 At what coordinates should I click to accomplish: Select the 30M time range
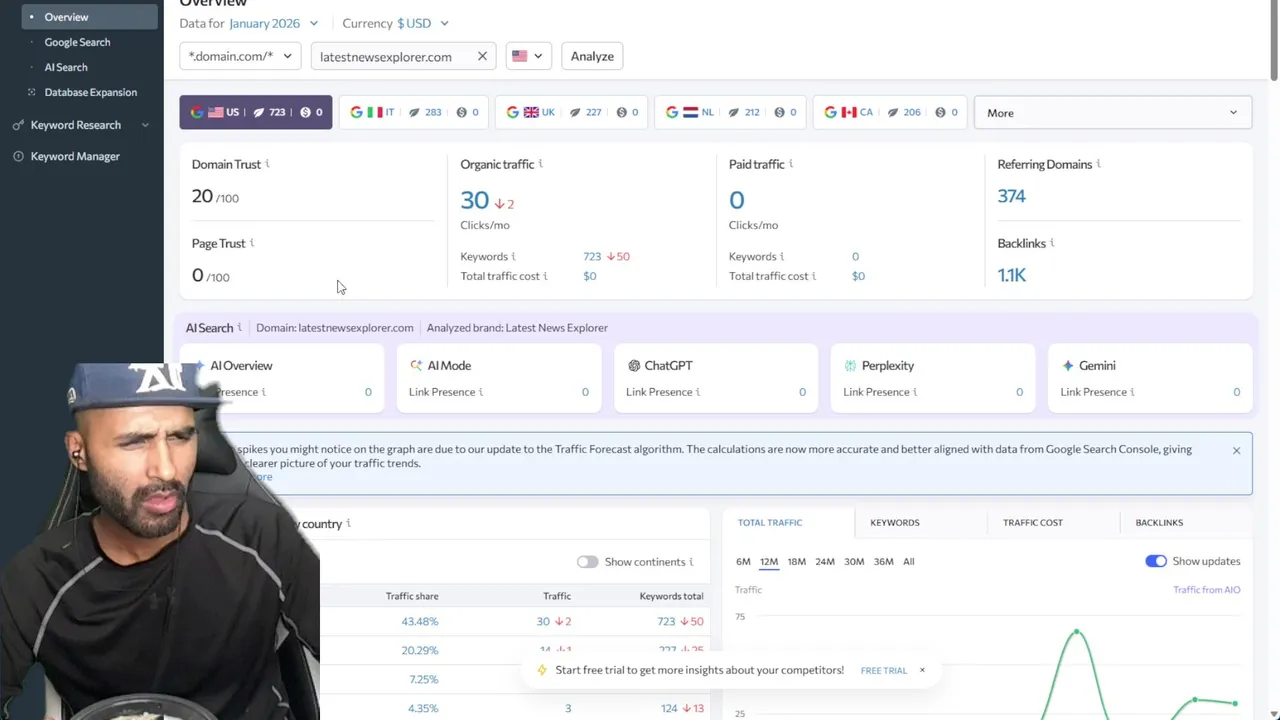(x=853, y=561)
